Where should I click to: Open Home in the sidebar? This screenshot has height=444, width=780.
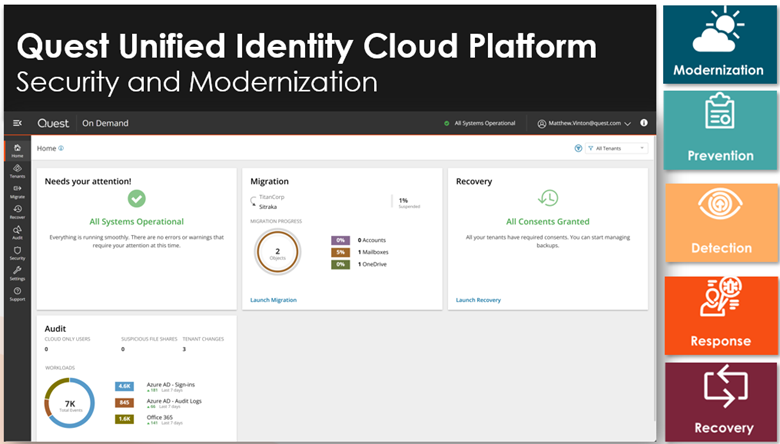17,150
